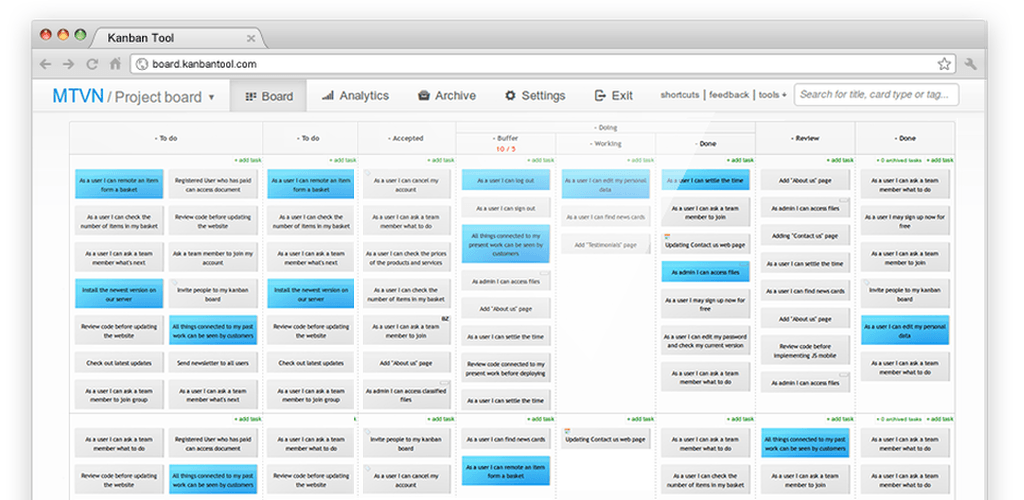Expand the Project board dropdown arrow
This screenshot has height=500, width=1024.
click(212, 98)
